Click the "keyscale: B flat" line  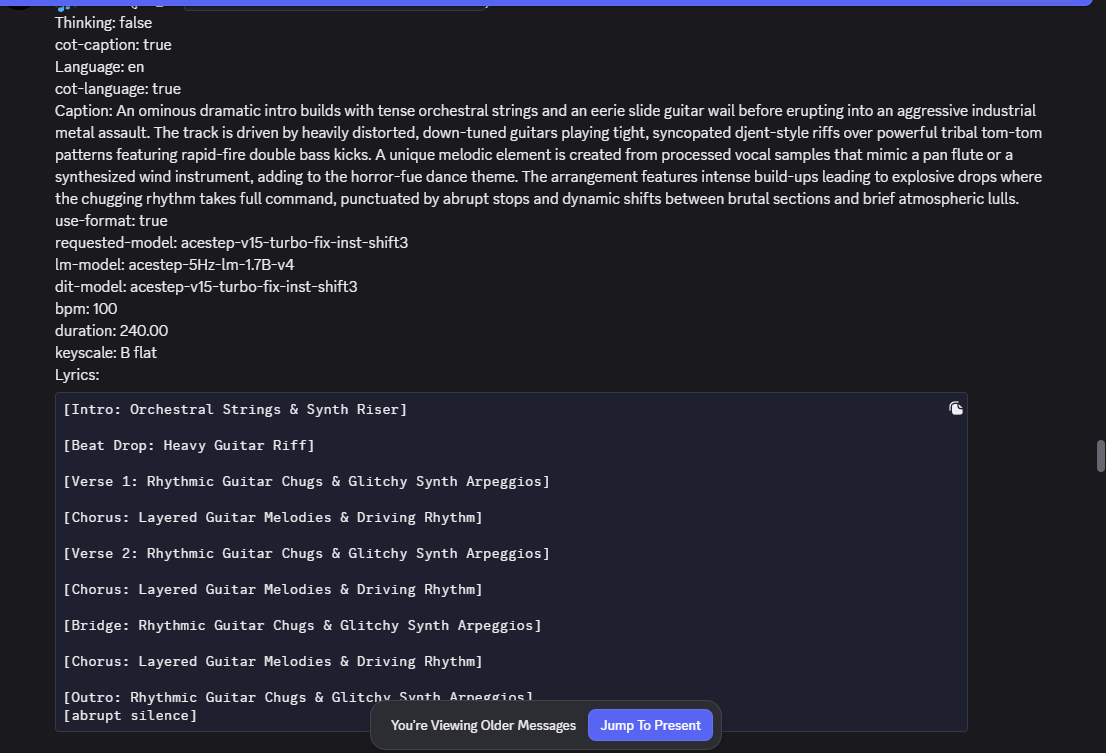(106, 352)
